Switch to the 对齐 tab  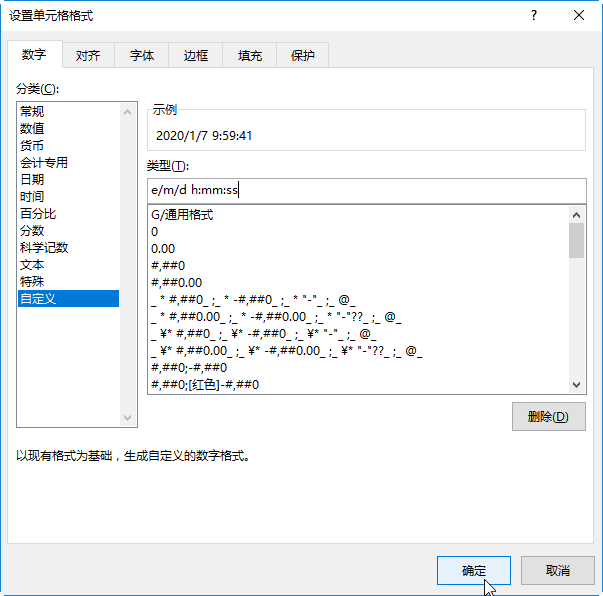click(x=88, y=55)
